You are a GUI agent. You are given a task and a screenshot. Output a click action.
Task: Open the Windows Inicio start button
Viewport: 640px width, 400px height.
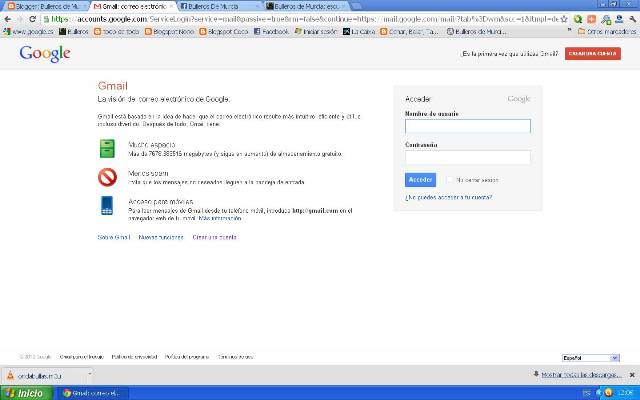click(25, 393)
